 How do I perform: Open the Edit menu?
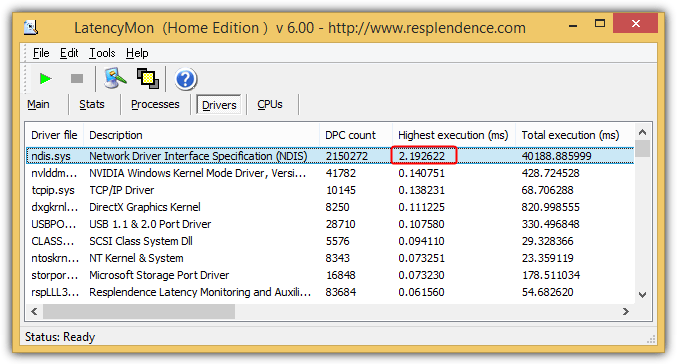[x=69, y=53]
